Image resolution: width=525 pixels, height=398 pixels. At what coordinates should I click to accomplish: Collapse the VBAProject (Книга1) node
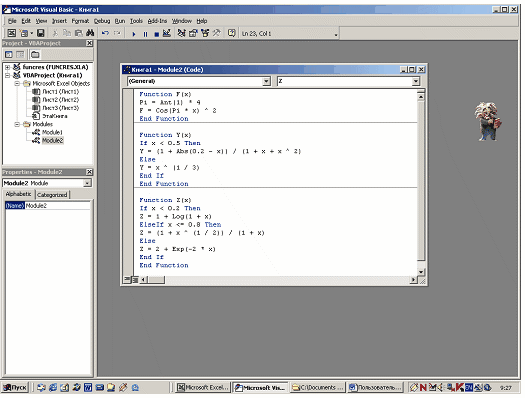coord(7,75)
